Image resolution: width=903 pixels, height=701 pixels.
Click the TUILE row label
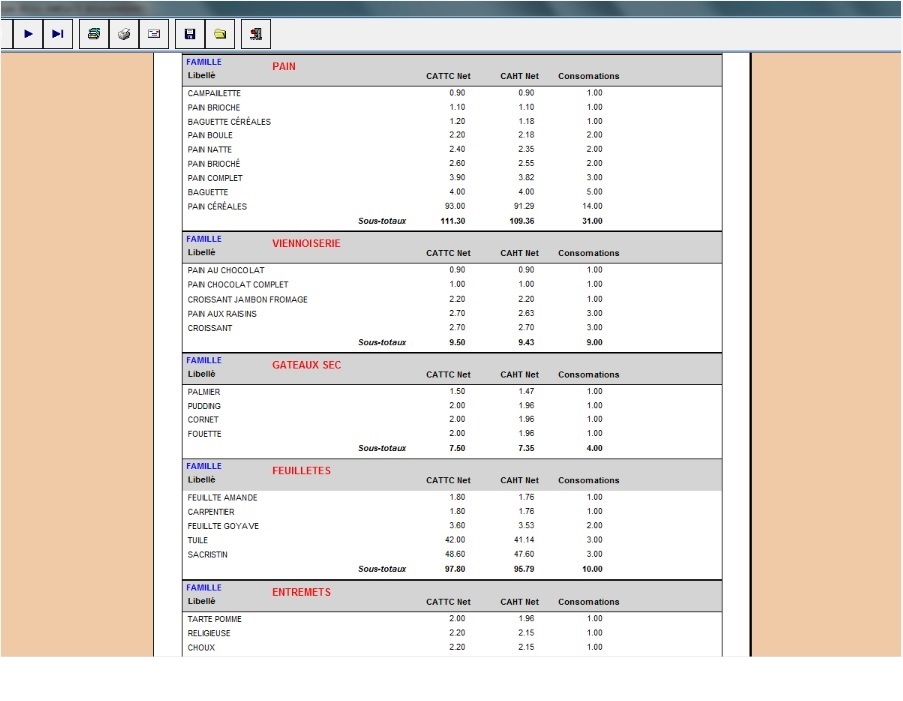(198, 540)
